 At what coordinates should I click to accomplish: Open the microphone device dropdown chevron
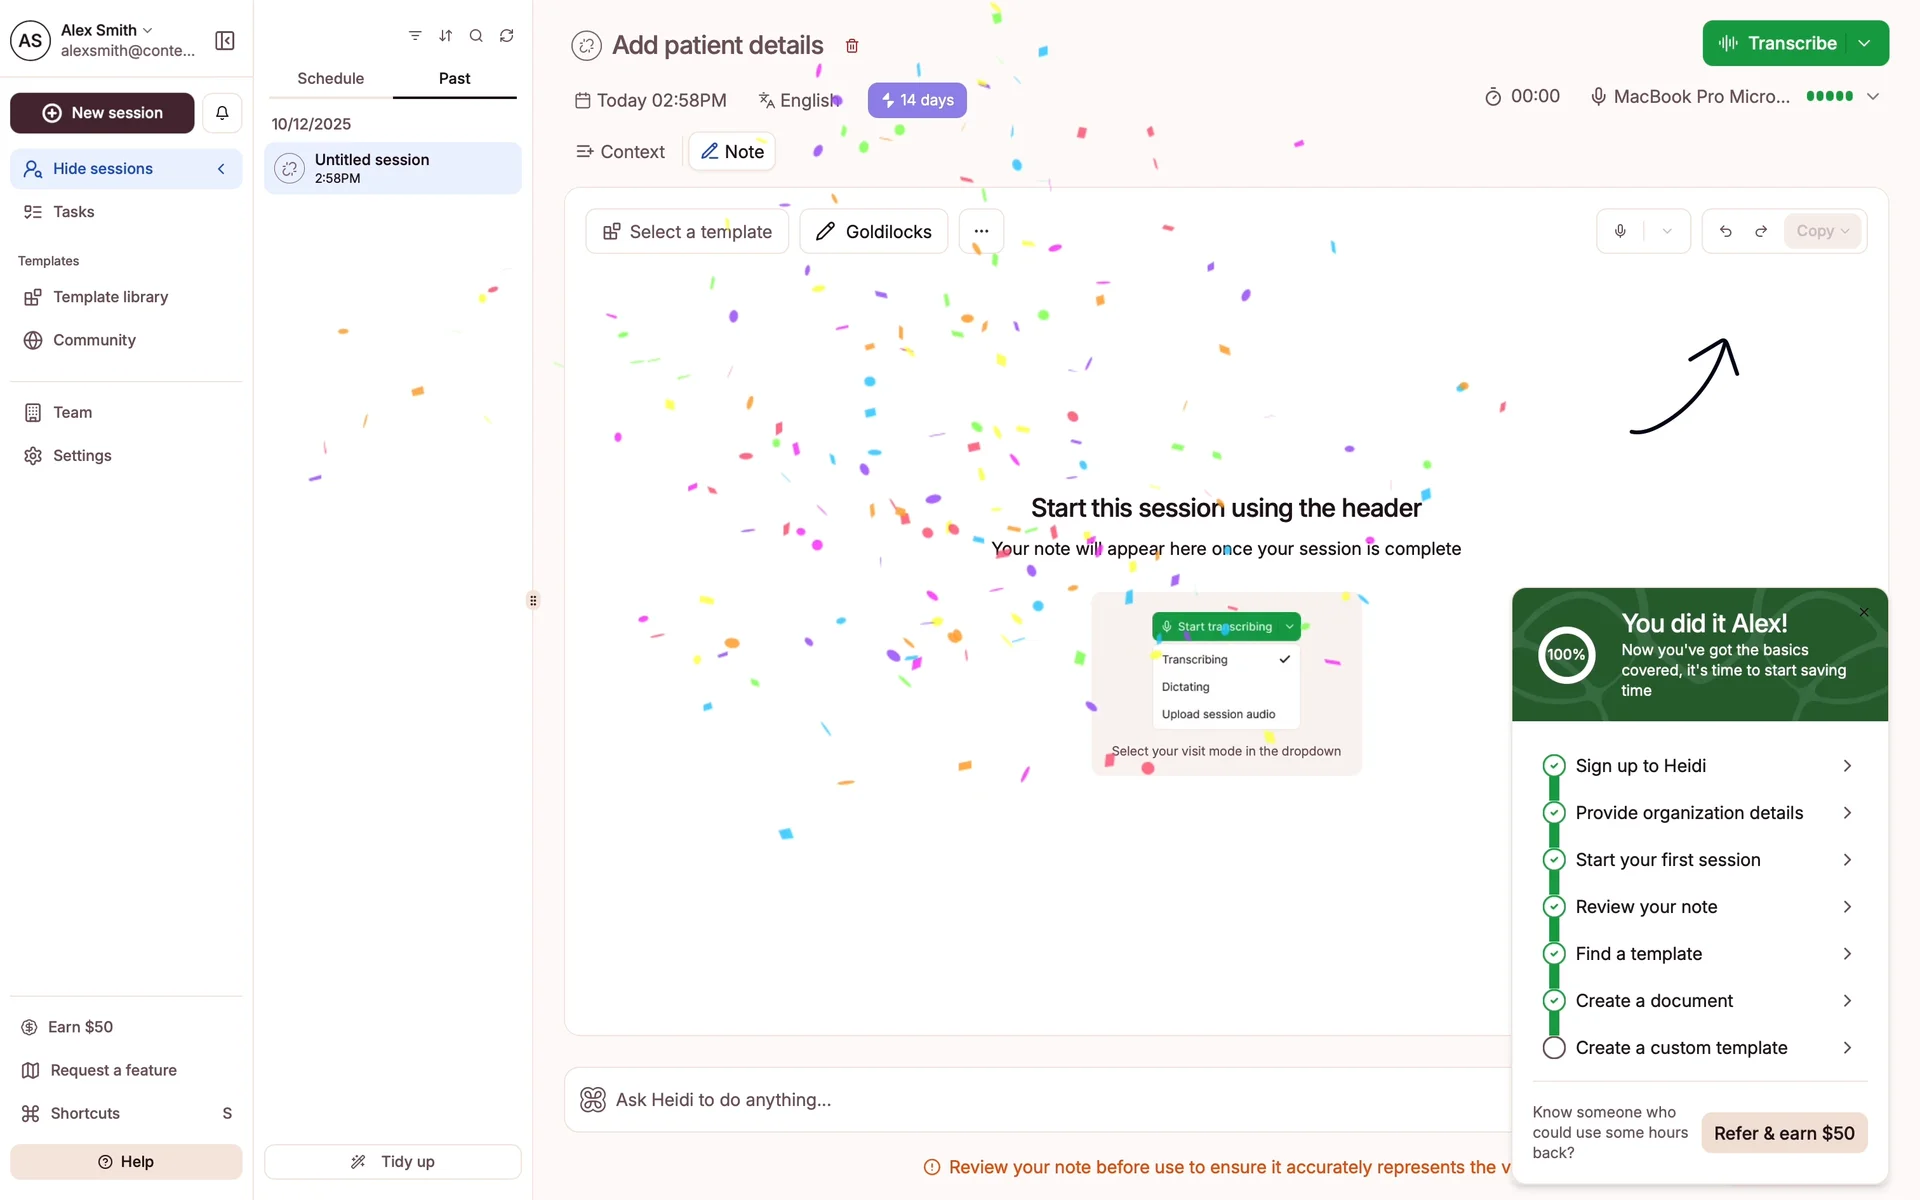1873,96
